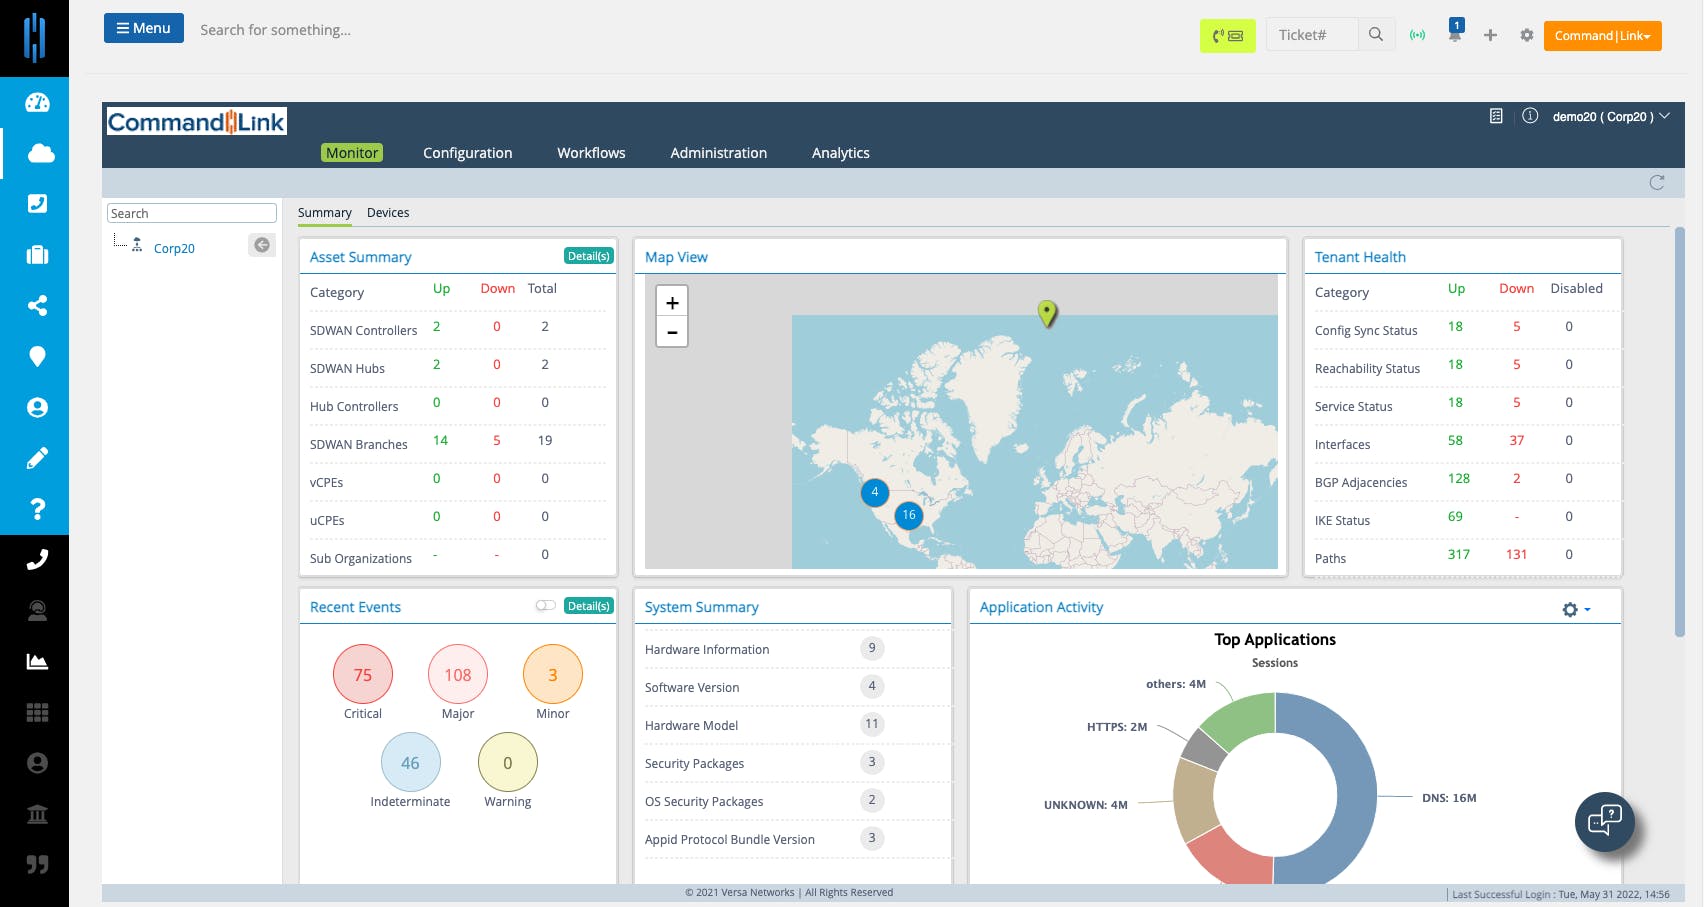The image size is (1704, 907).
Task: Click the green call ticket button
Action: (x=1227, y=35)
